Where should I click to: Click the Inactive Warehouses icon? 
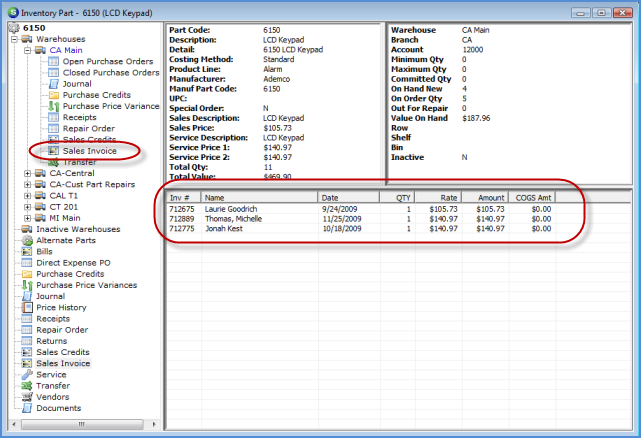[27, 229]
